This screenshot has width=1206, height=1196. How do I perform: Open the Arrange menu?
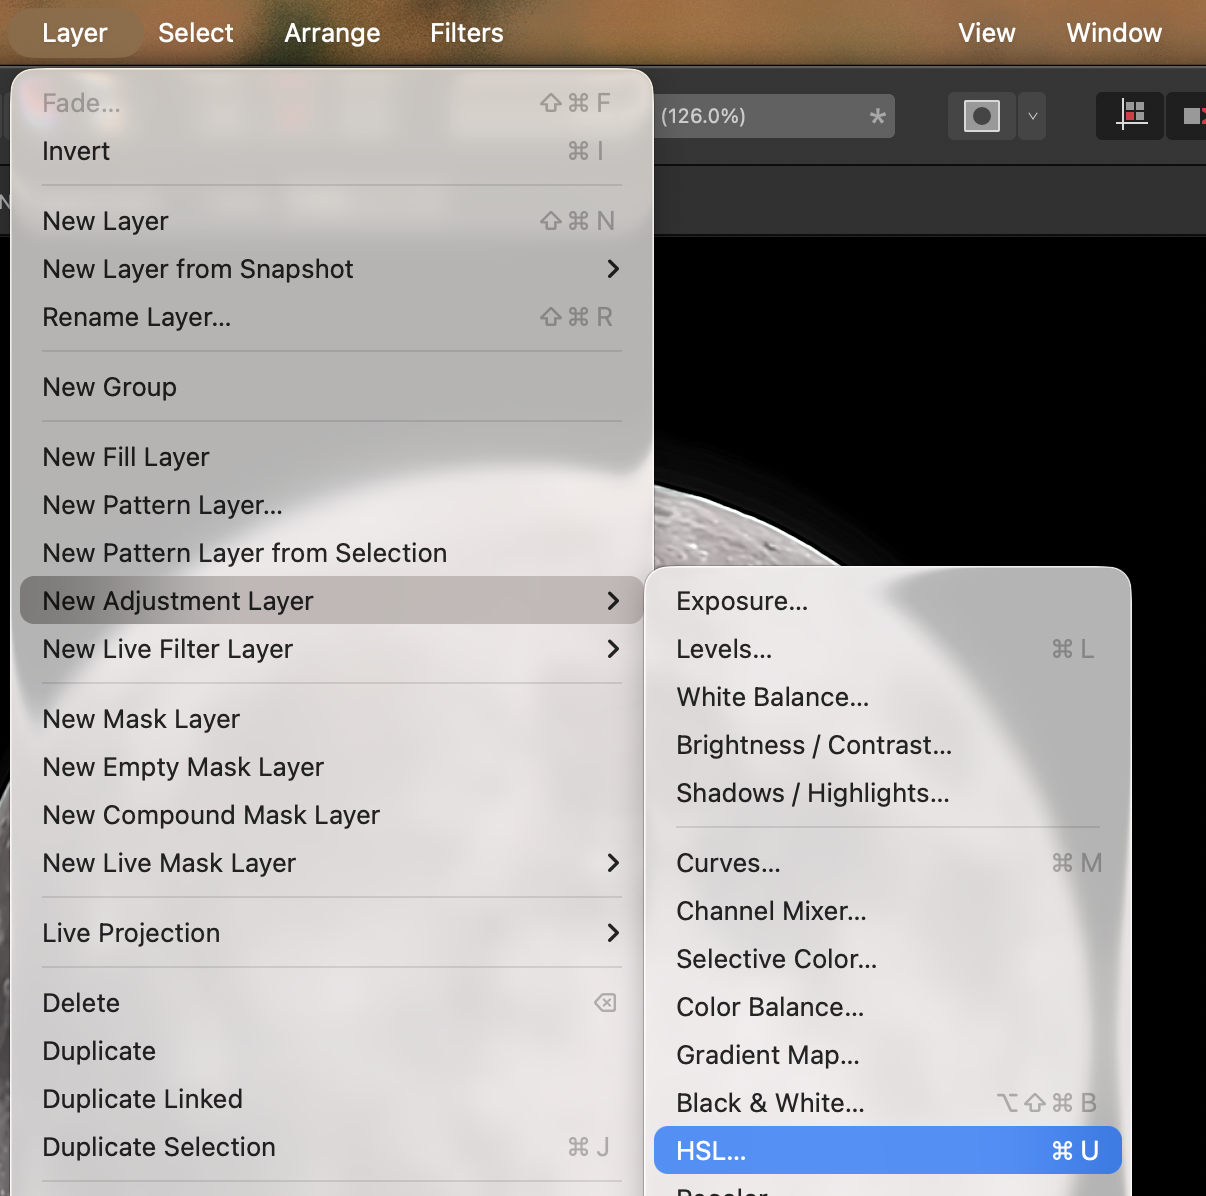332,33
